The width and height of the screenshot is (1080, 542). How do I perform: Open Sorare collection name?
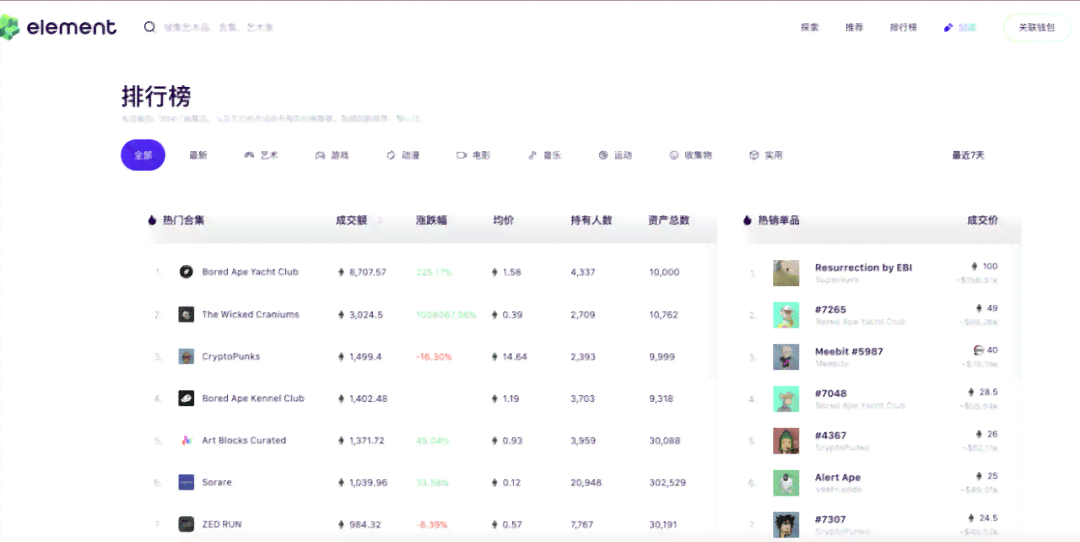(217, 482)
